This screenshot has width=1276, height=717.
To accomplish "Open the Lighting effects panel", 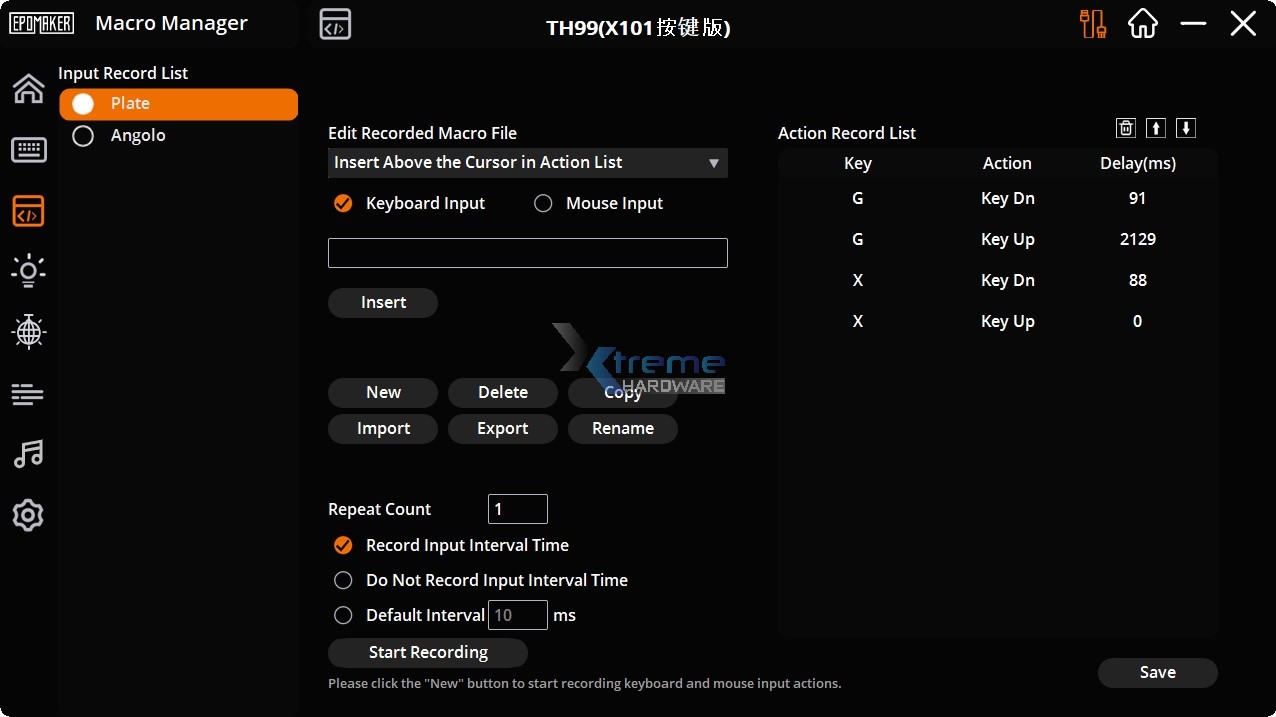I will [28, 270].
